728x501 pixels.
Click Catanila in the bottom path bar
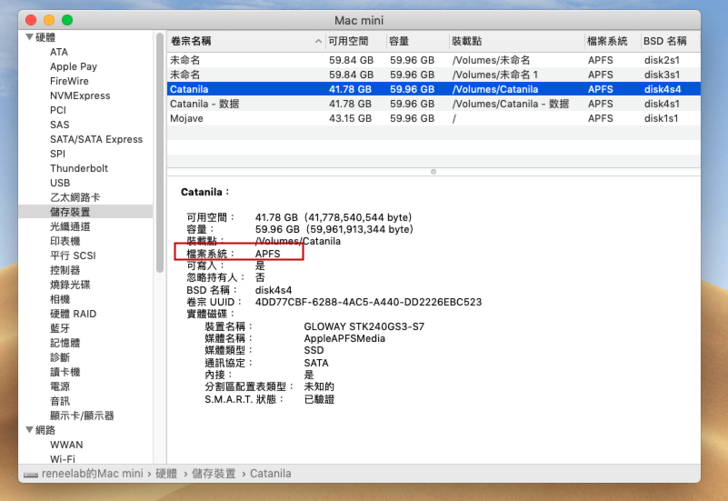(271, 474)
